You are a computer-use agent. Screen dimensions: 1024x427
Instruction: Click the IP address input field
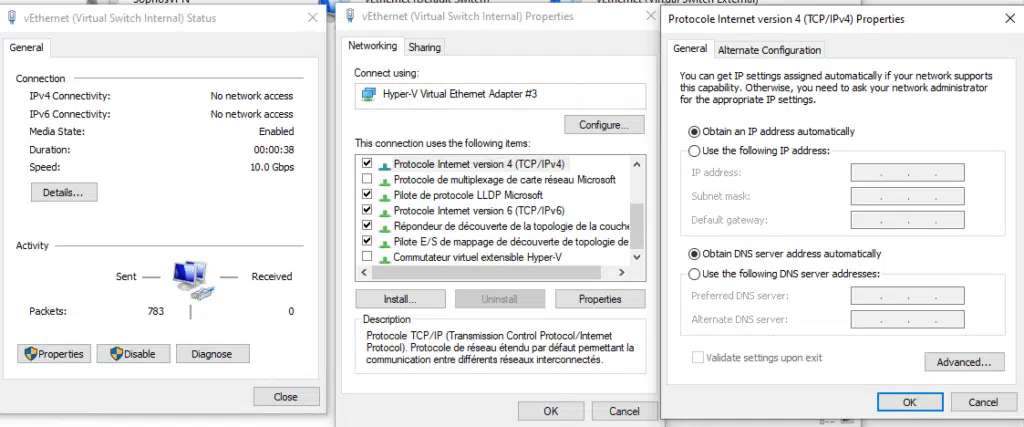(908, 173)
